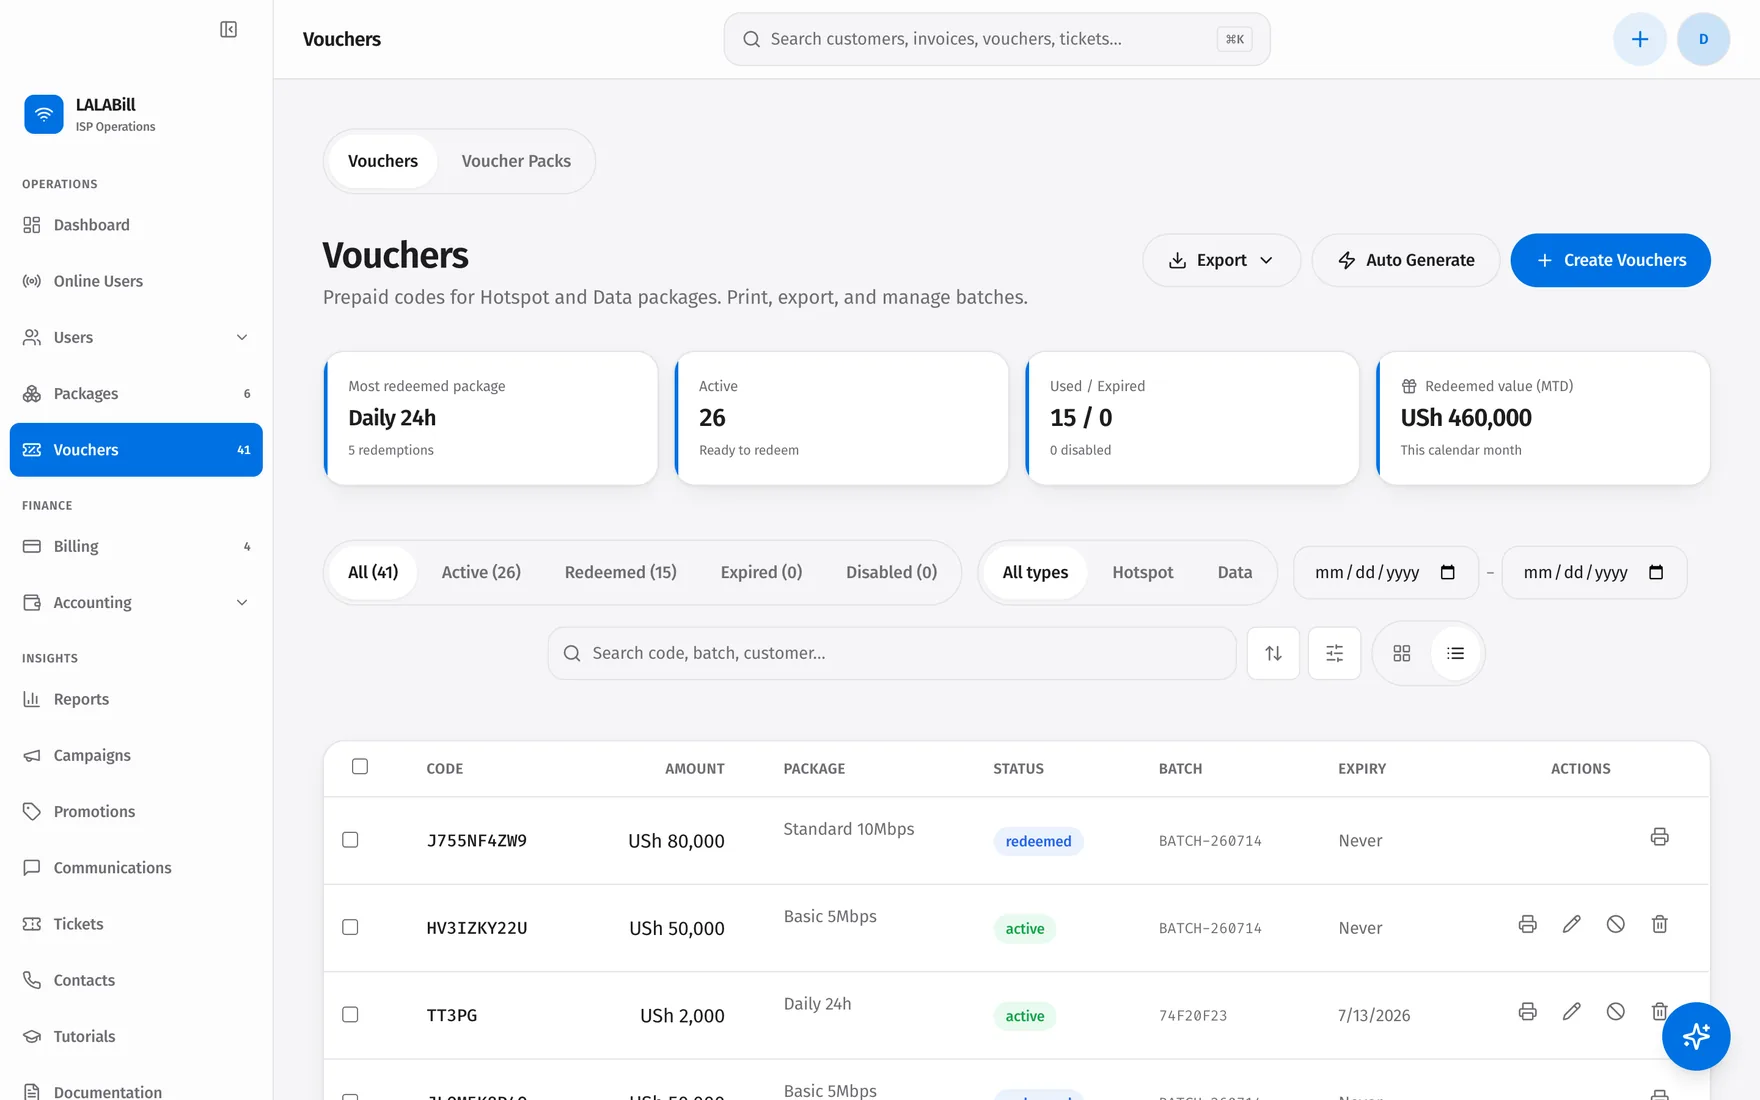Sort by the EXPIRY column header
This screenshot has height=1100, width=1760.
(x=1362, y=769)
